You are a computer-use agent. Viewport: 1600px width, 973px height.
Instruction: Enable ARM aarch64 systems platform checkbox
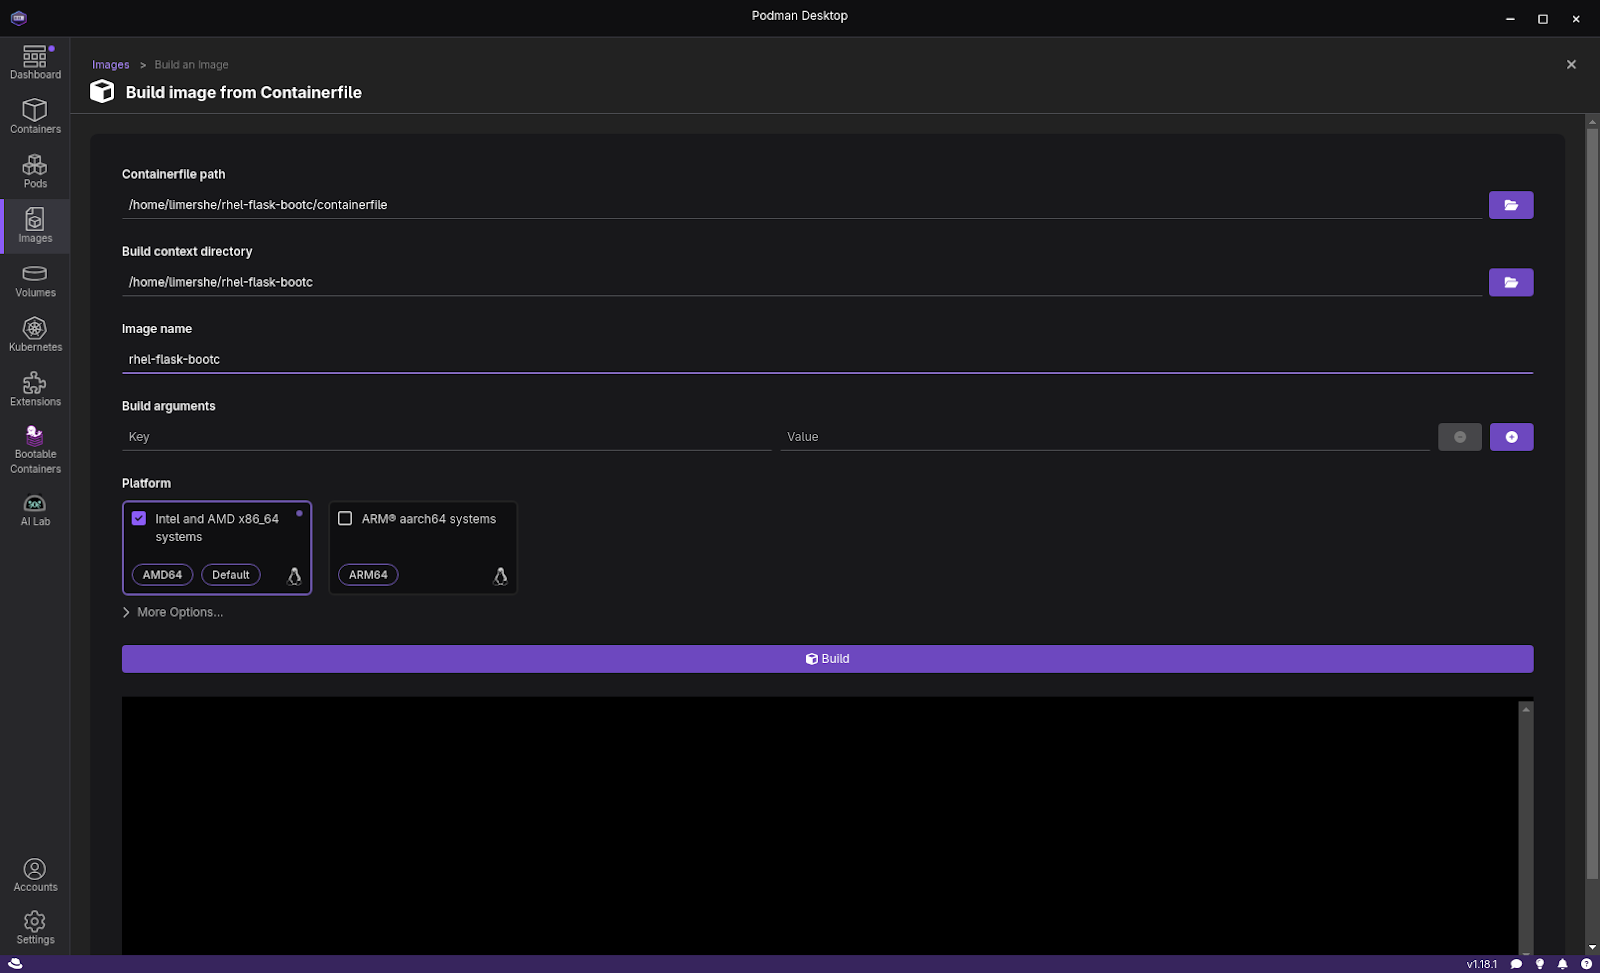click(x=345, y=518)
